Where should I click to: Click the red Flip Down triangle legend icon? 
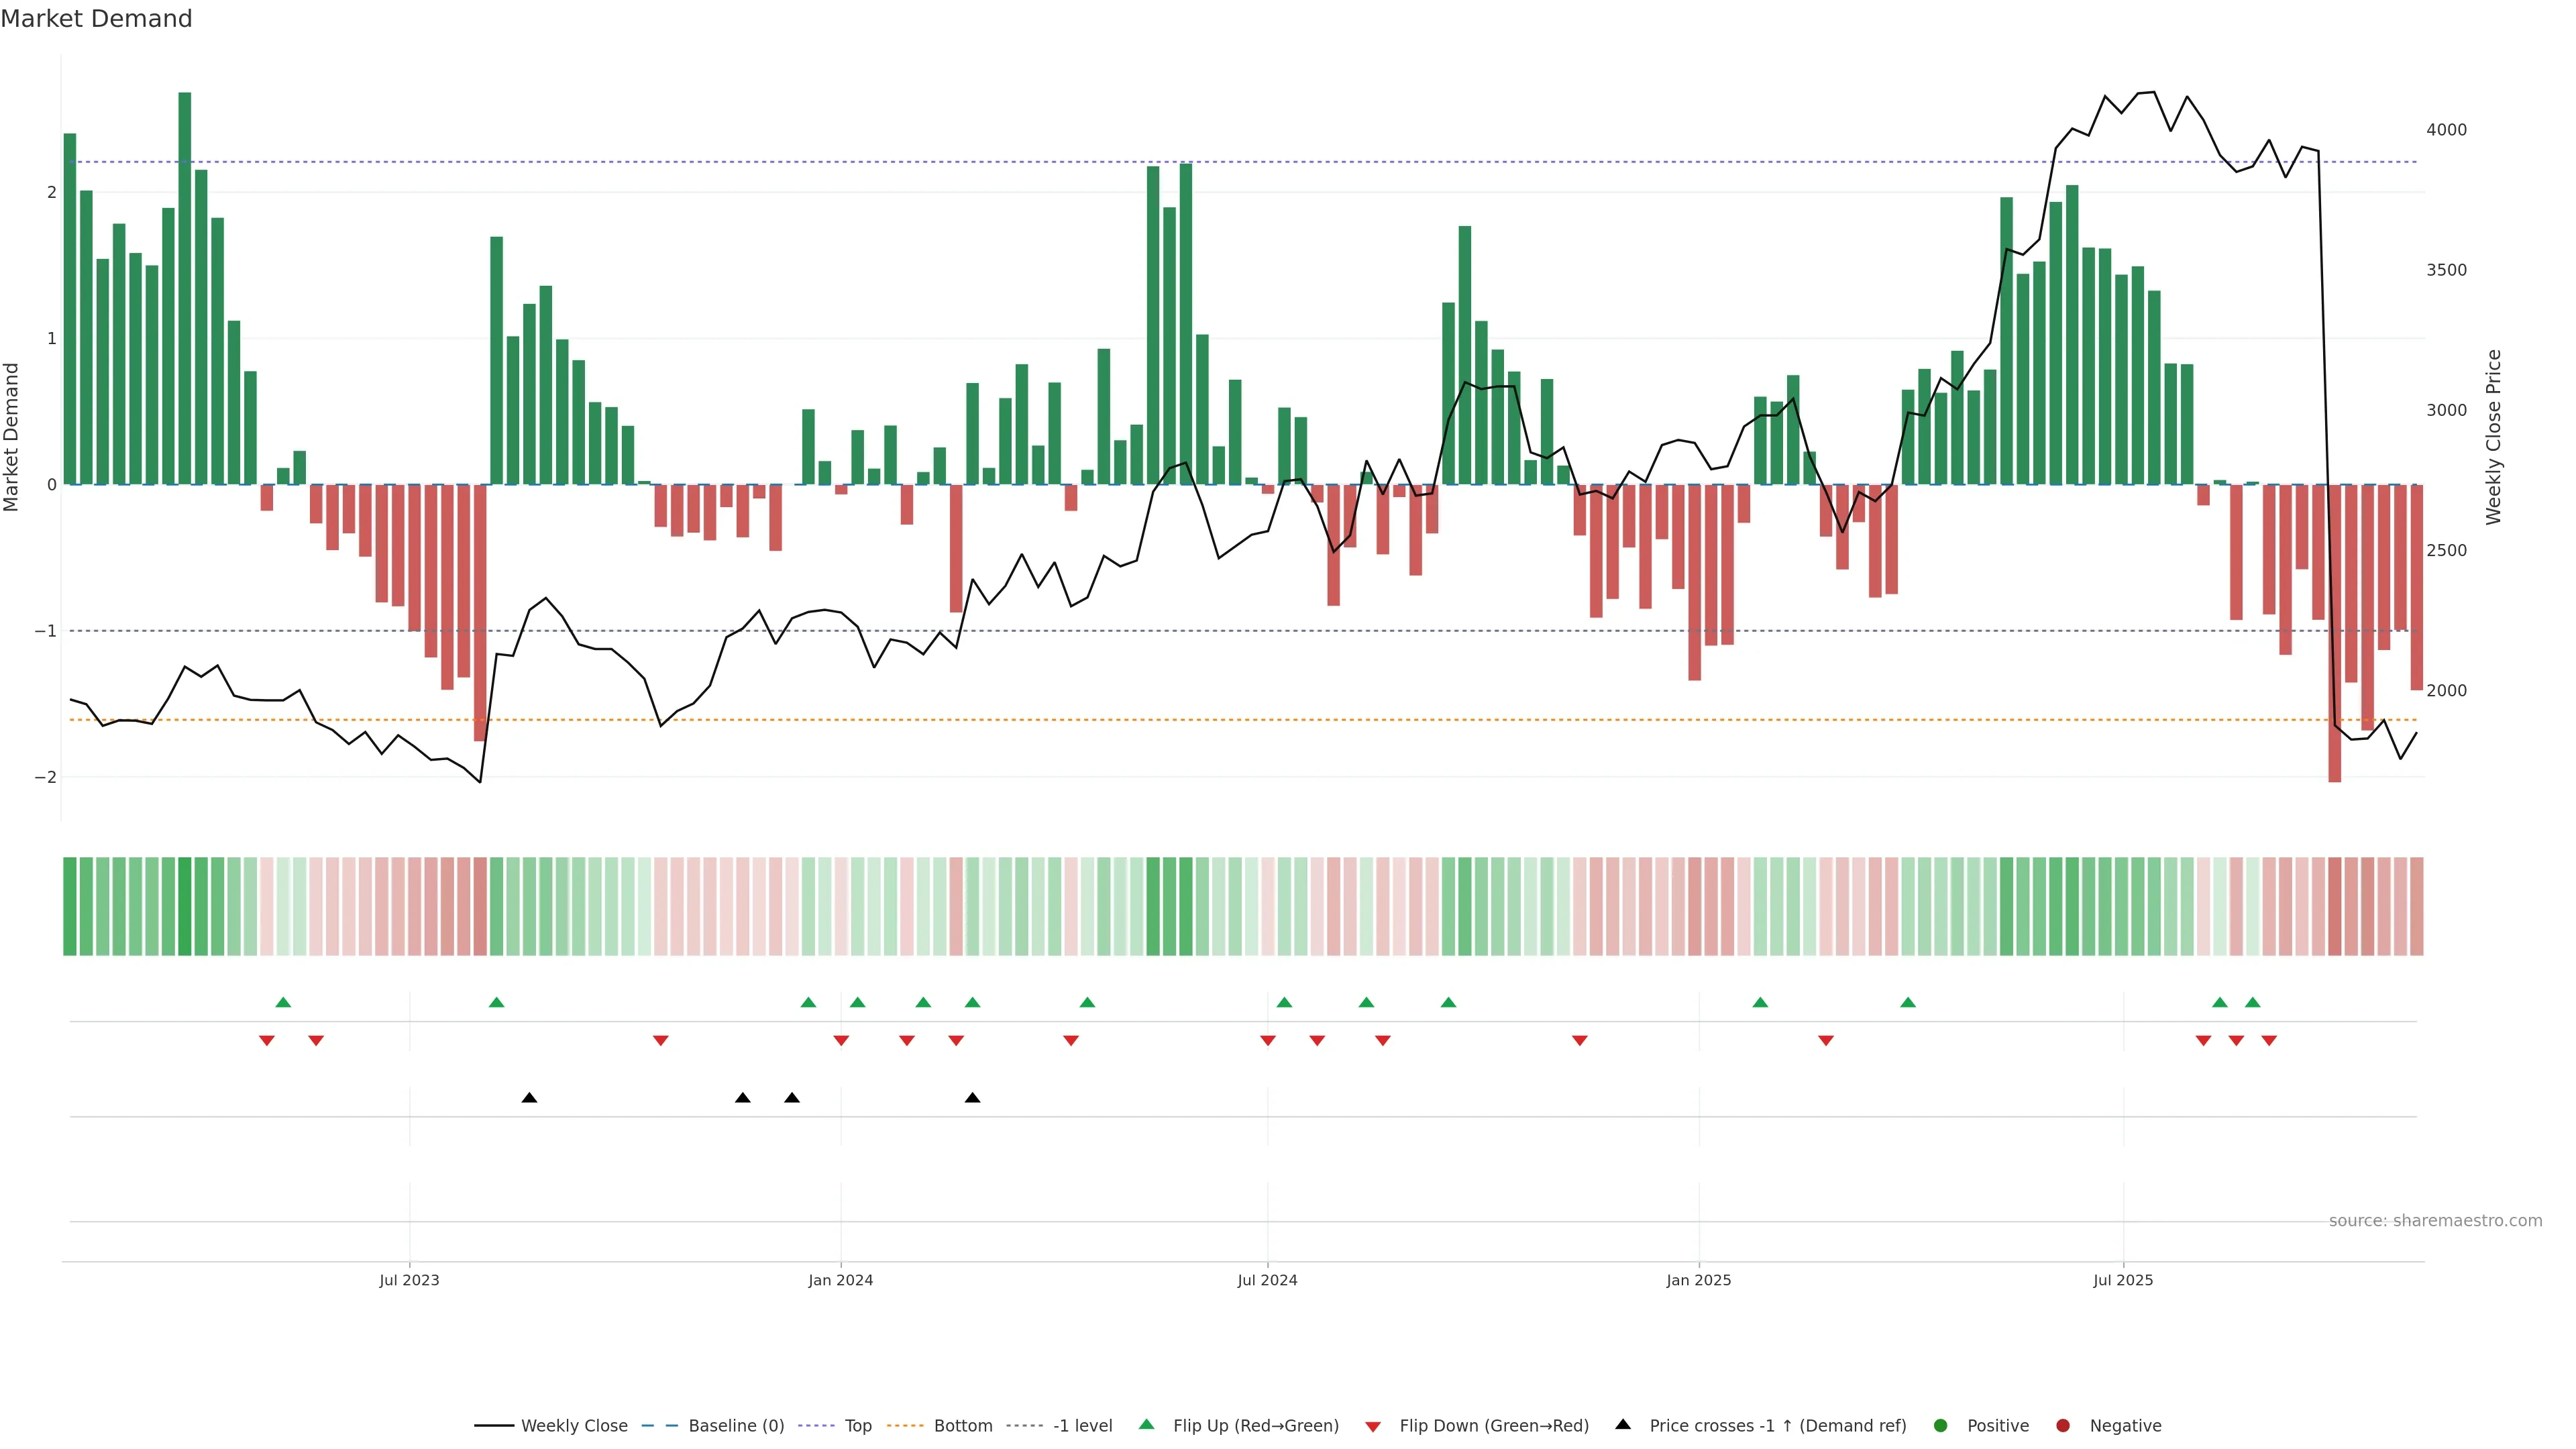1373,1426
